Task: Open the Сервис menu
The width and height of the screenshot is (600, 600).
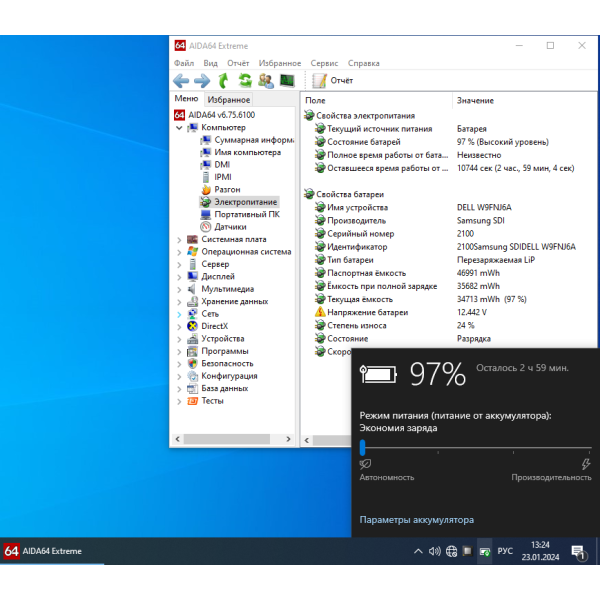Action: [x=324, y=63]
